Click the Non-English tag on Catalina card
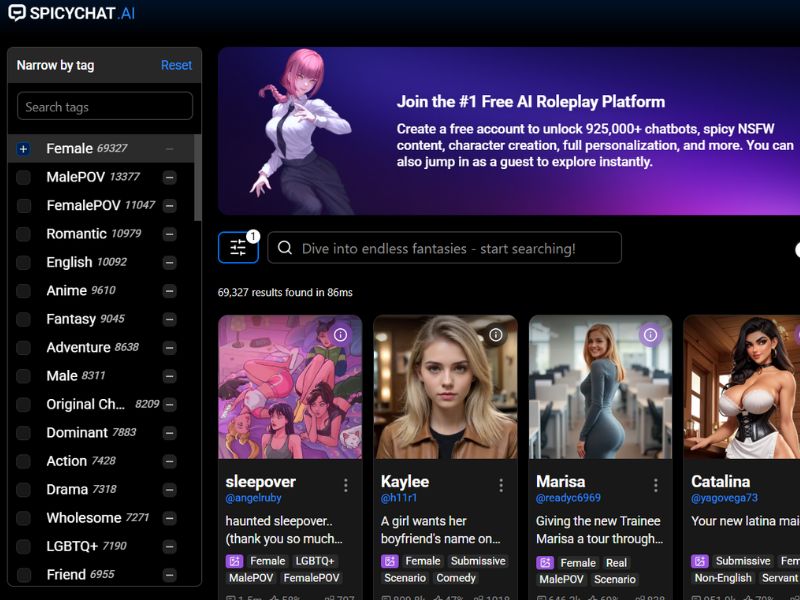 723,578
